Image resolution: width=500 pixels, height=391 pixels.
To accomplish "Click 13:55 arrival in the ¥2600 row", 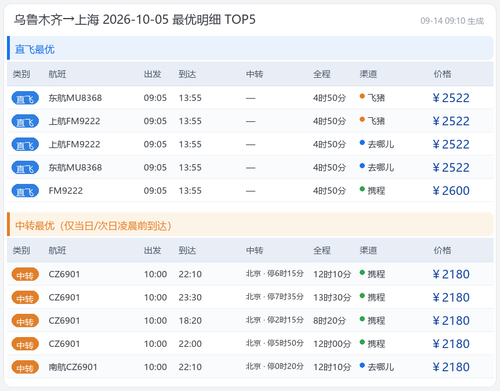I will tap(190, 191).
